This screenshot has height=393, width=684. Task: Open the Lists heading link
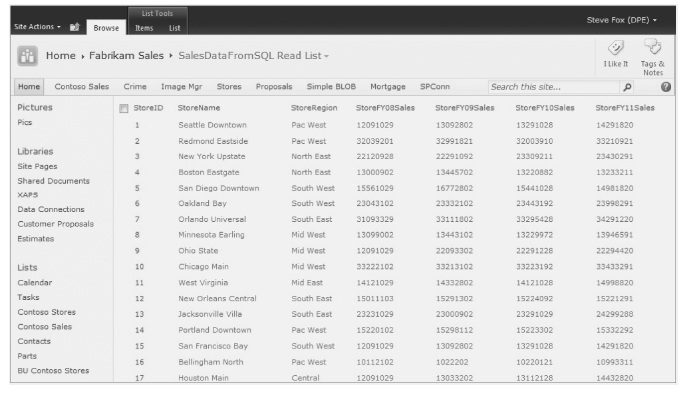pyautogui.click(x=27, y=267)
